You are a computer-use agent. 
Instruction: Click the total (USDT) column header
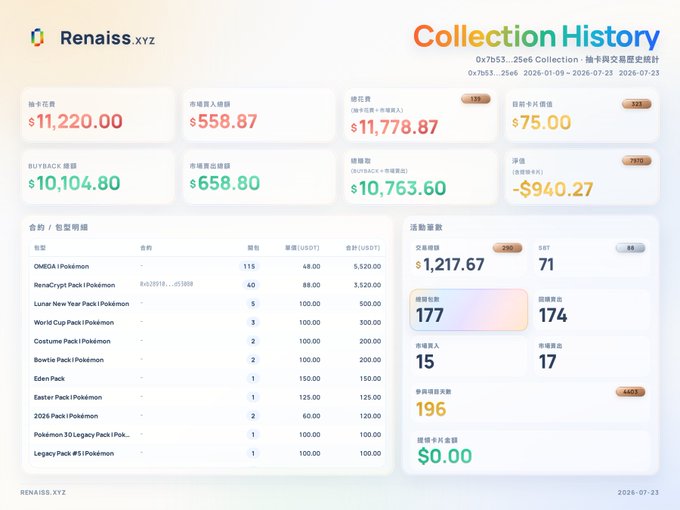363,248
